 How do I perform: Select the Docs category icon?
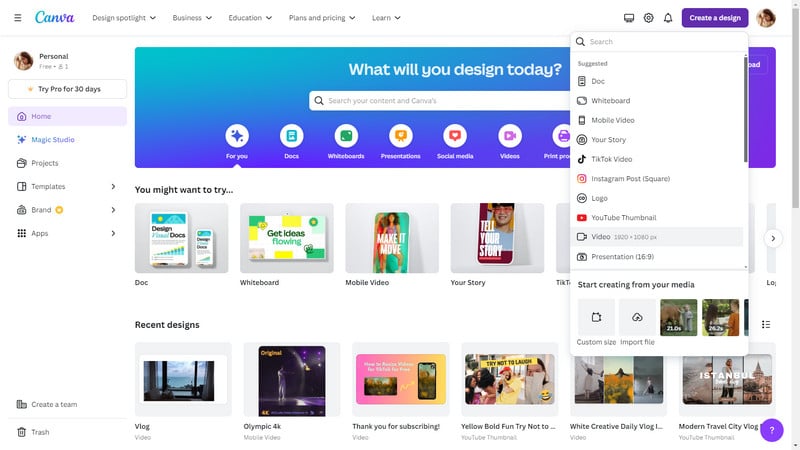(291, 136)
